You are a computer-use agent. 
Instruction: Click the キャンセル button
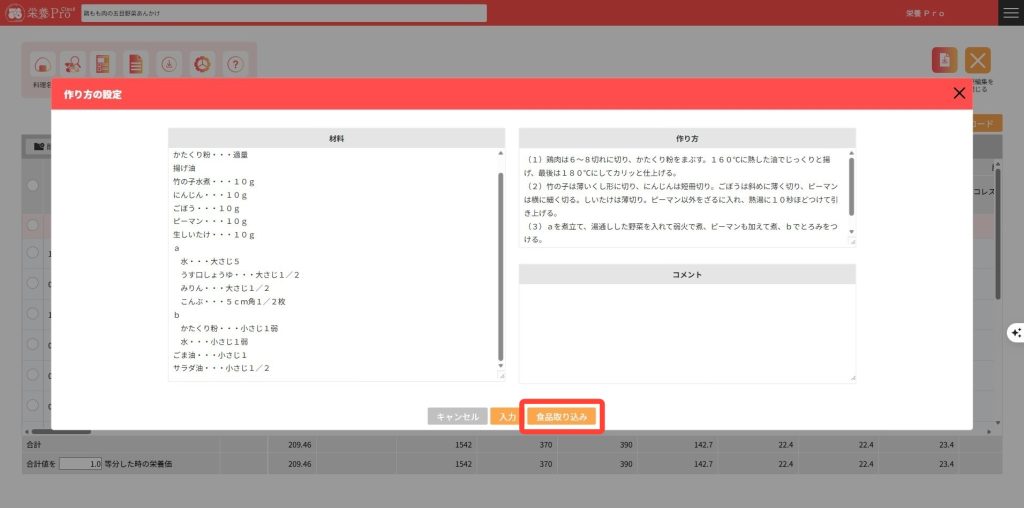pos(458,417)
